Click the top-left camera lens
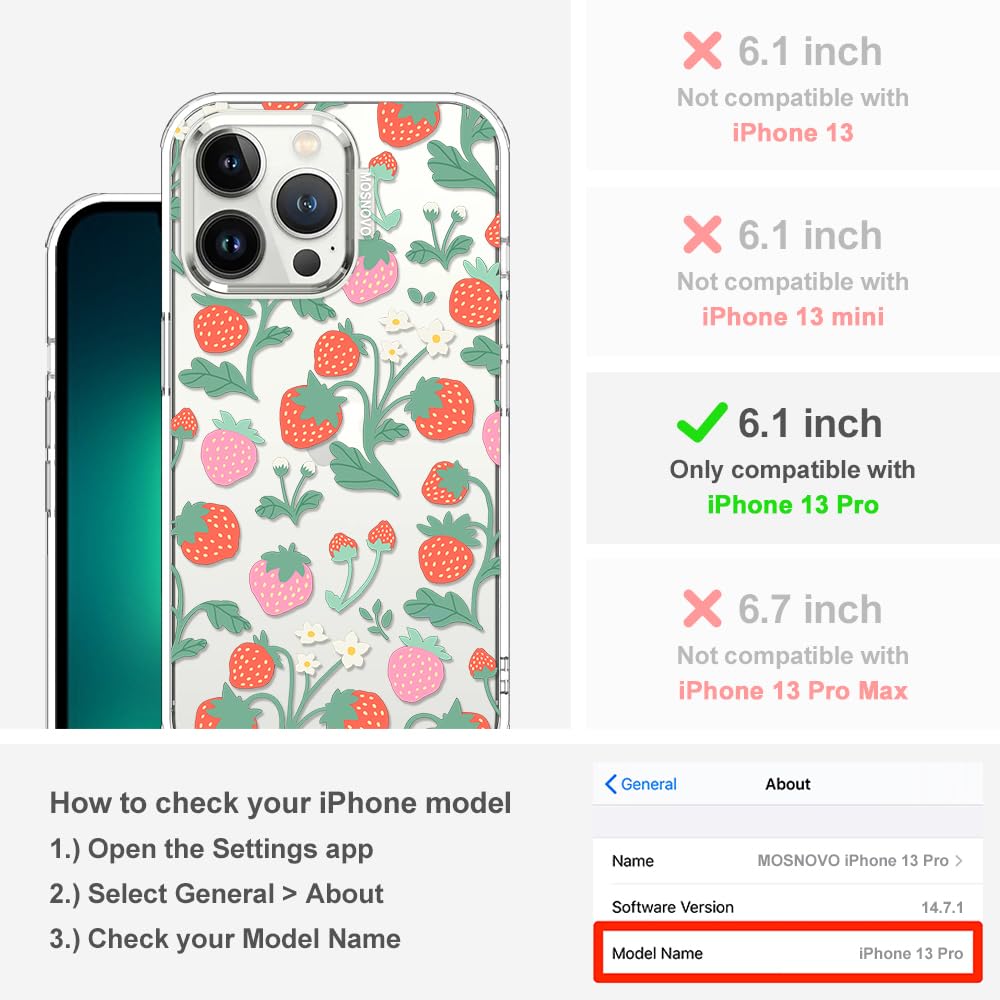This screenshot has width=1000, height=1000. tap(231, 162)
